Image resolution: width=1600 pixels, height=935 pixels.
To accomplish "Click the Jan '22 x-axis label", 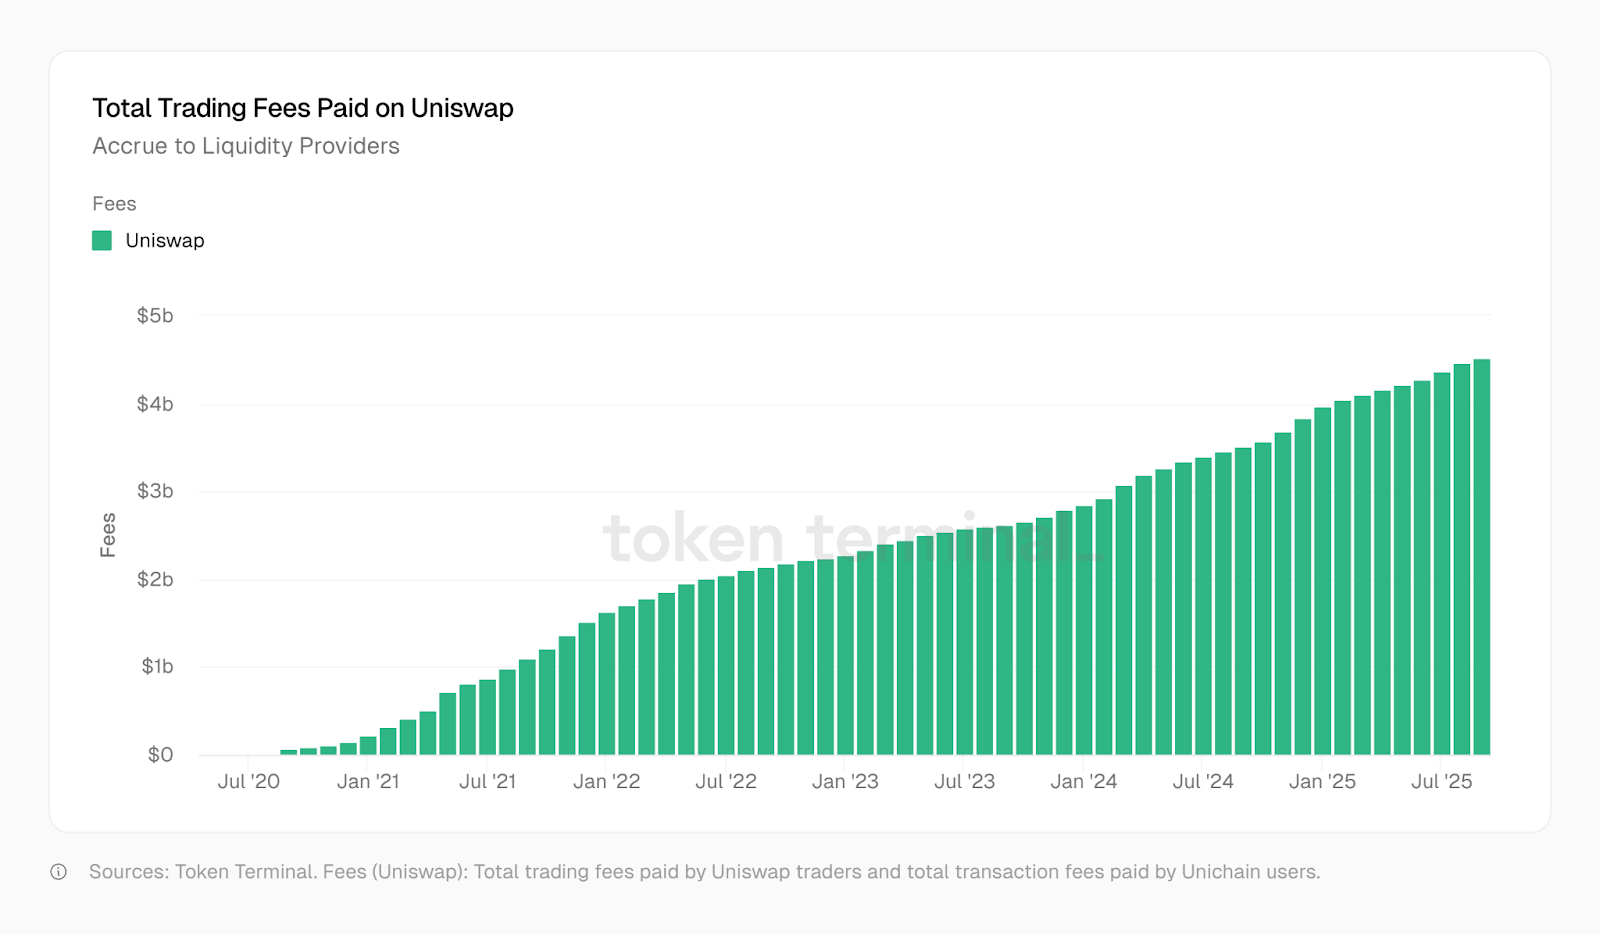I will click(x=606, y=782).
